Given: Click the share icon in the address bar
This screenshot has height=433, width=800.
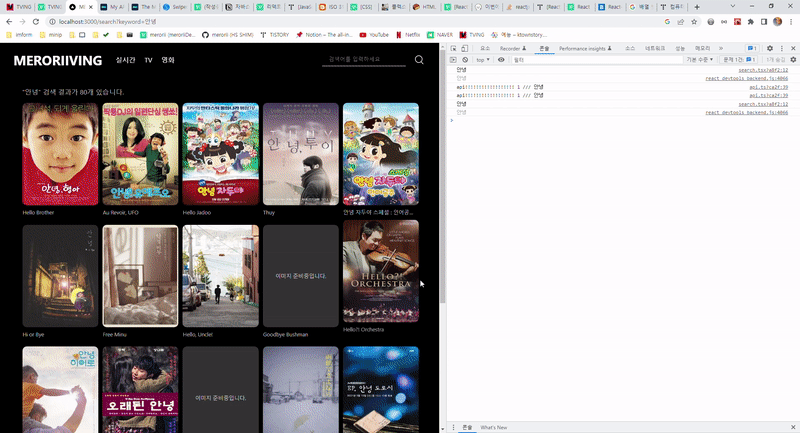Looking at the screenshot, I should pos(681,22).
